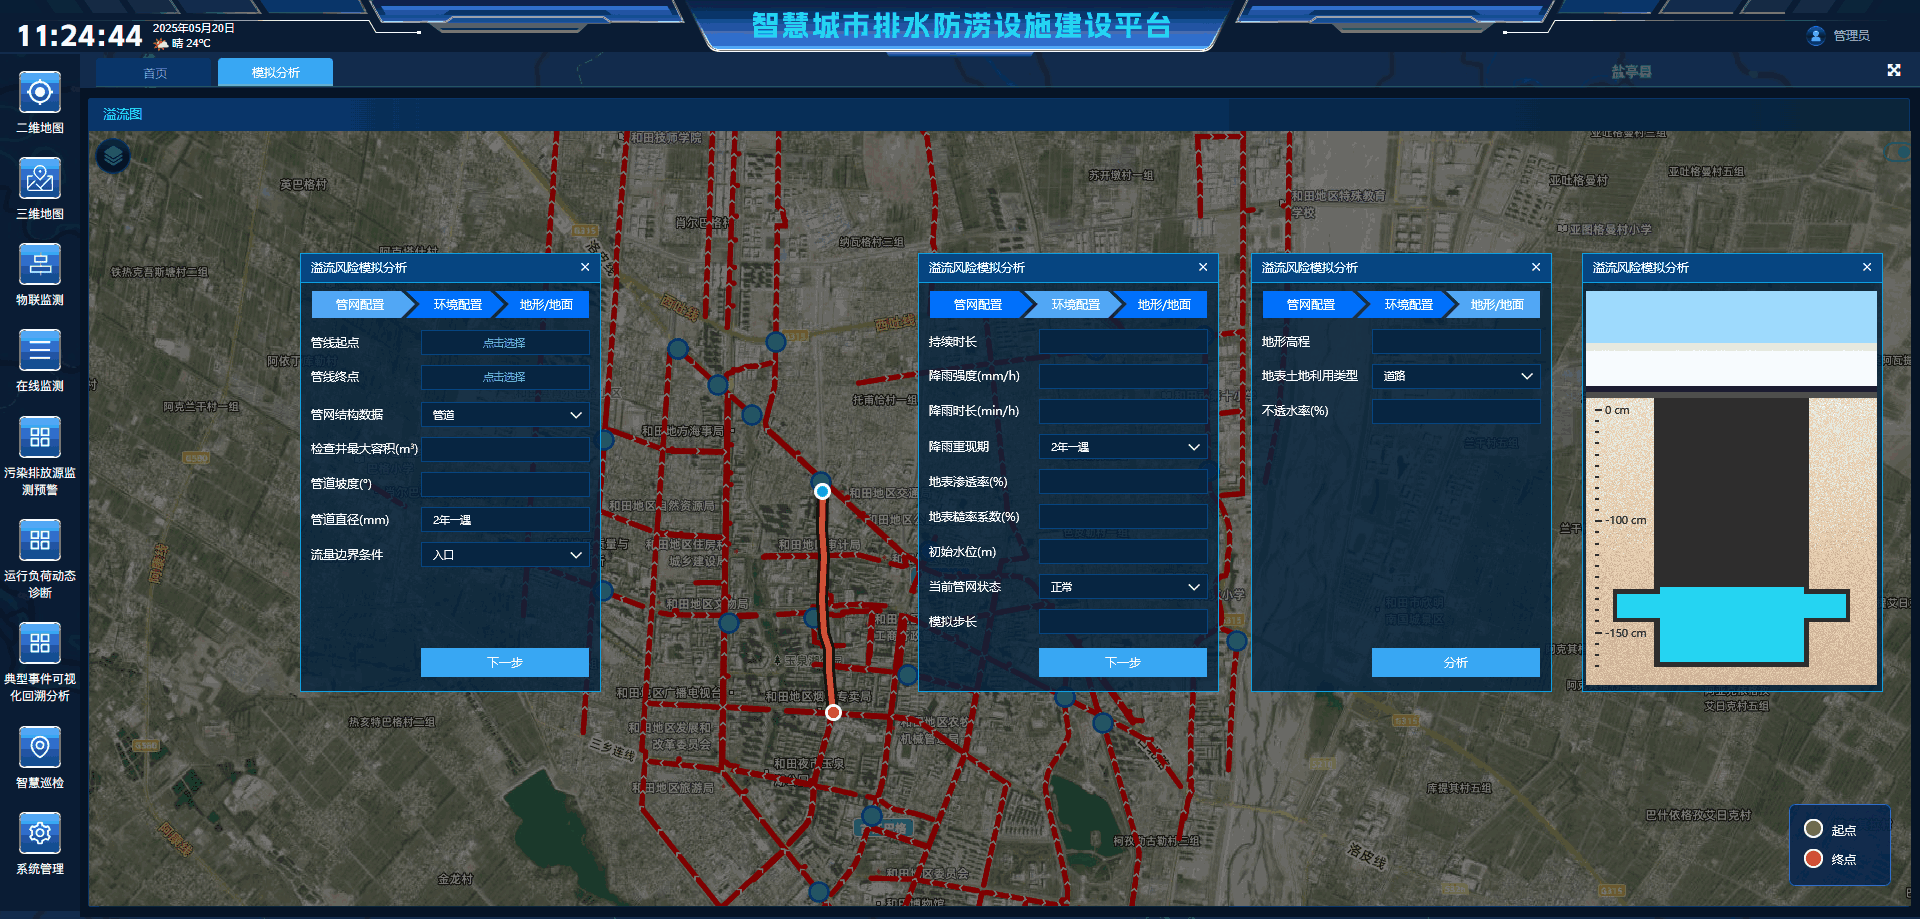Open the 智慧巡检 sidebar icon
The width and height of the screenshot is (1920, 919).
coord(39,747)
